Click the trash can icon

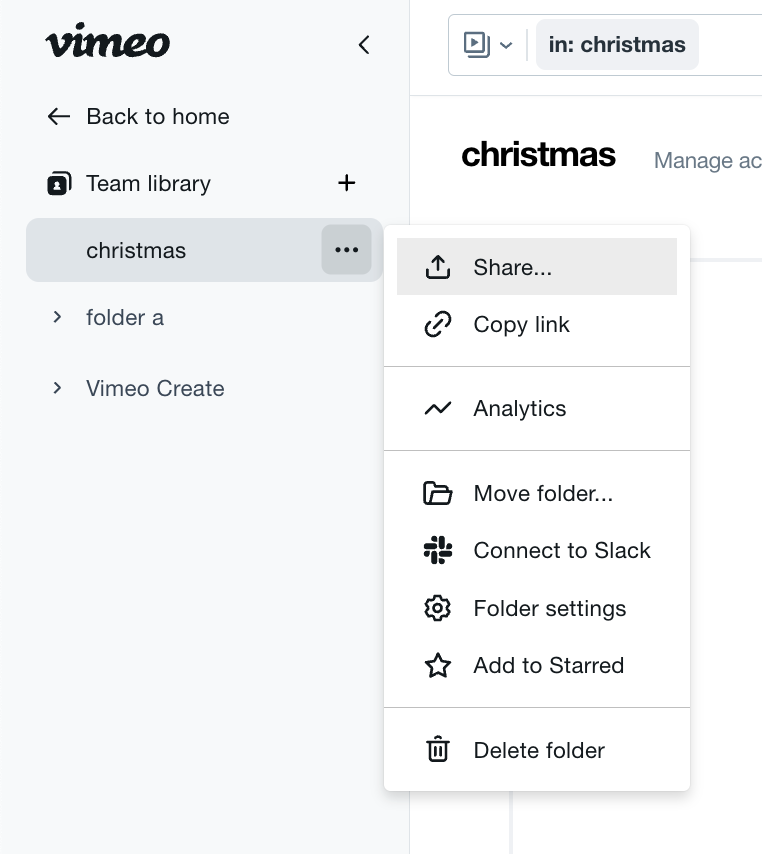point(437,749)
